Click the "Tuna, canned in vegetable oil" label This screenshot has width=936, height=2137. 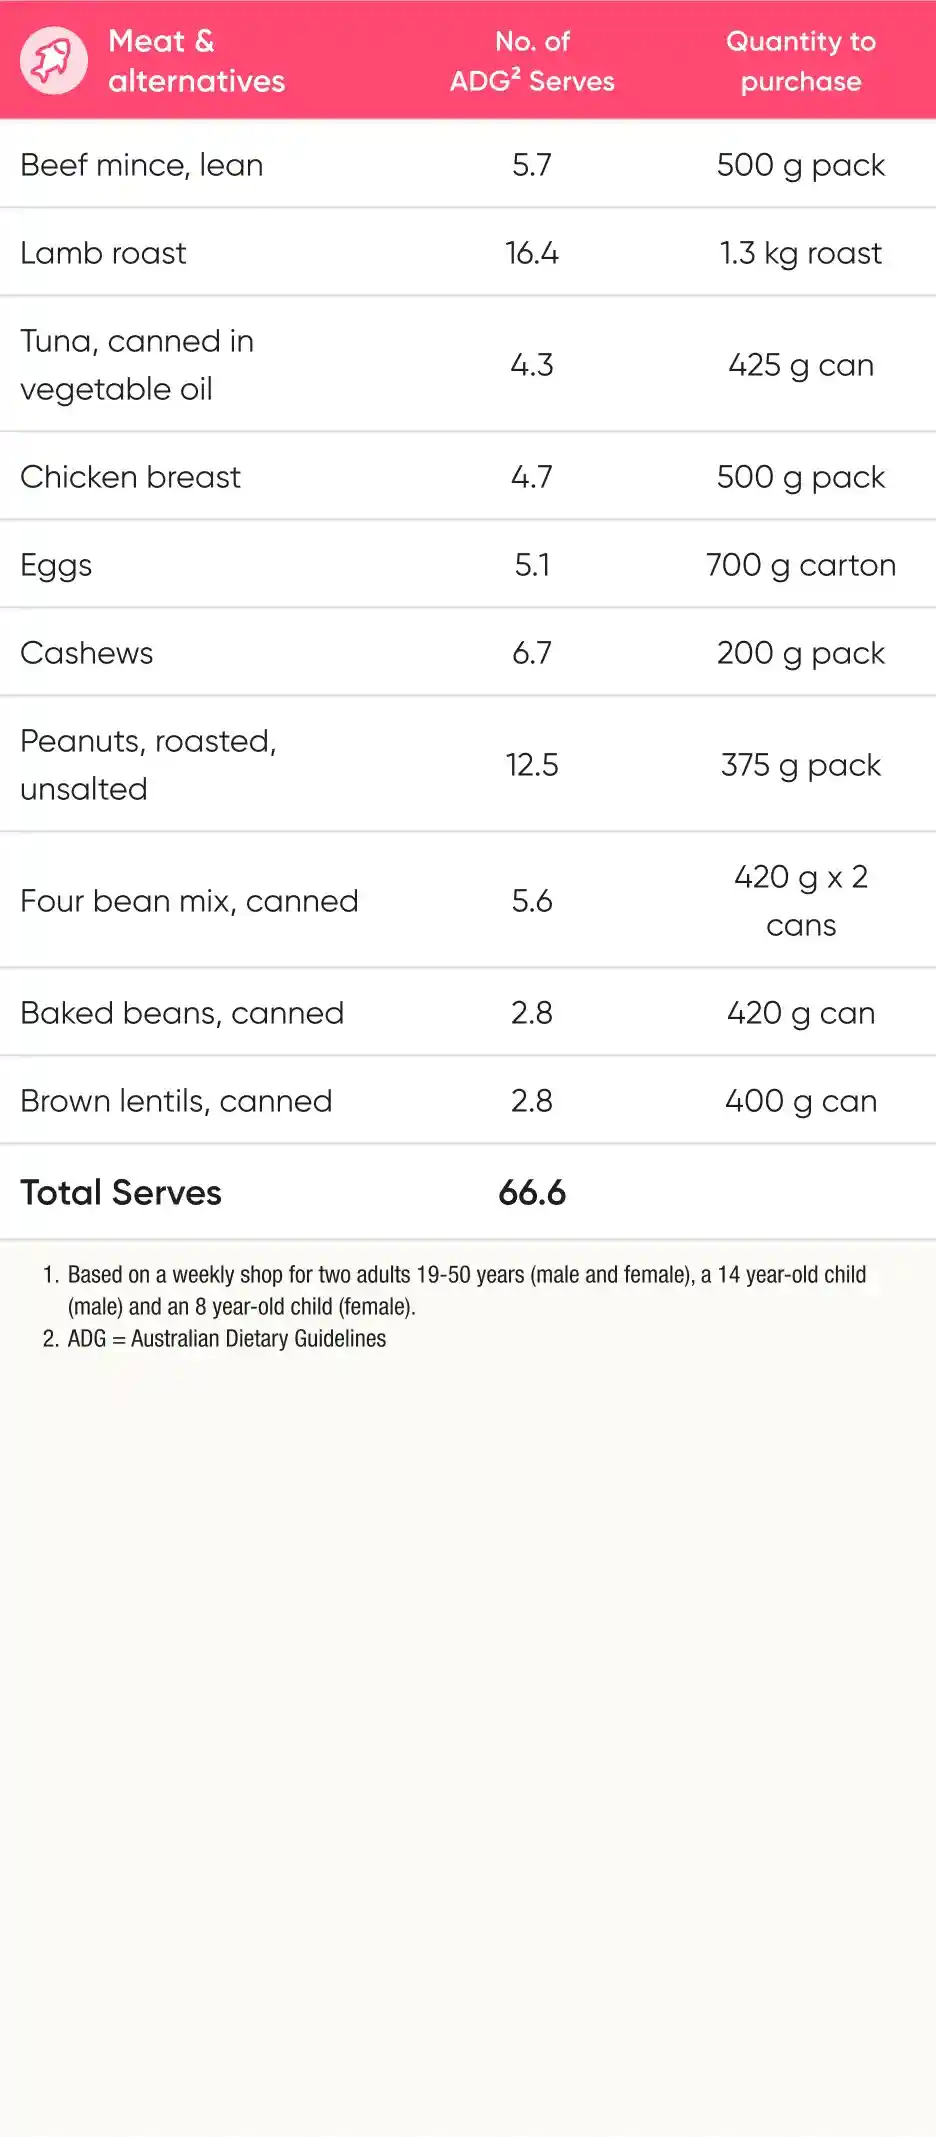137,365
